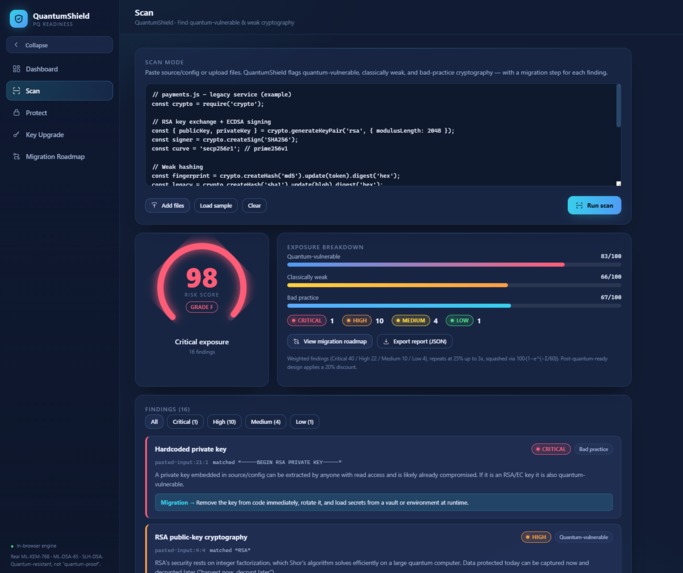The image size is (683, 573).
Task: Click the Classically weak exposure bar
Action: click(454, 285)
